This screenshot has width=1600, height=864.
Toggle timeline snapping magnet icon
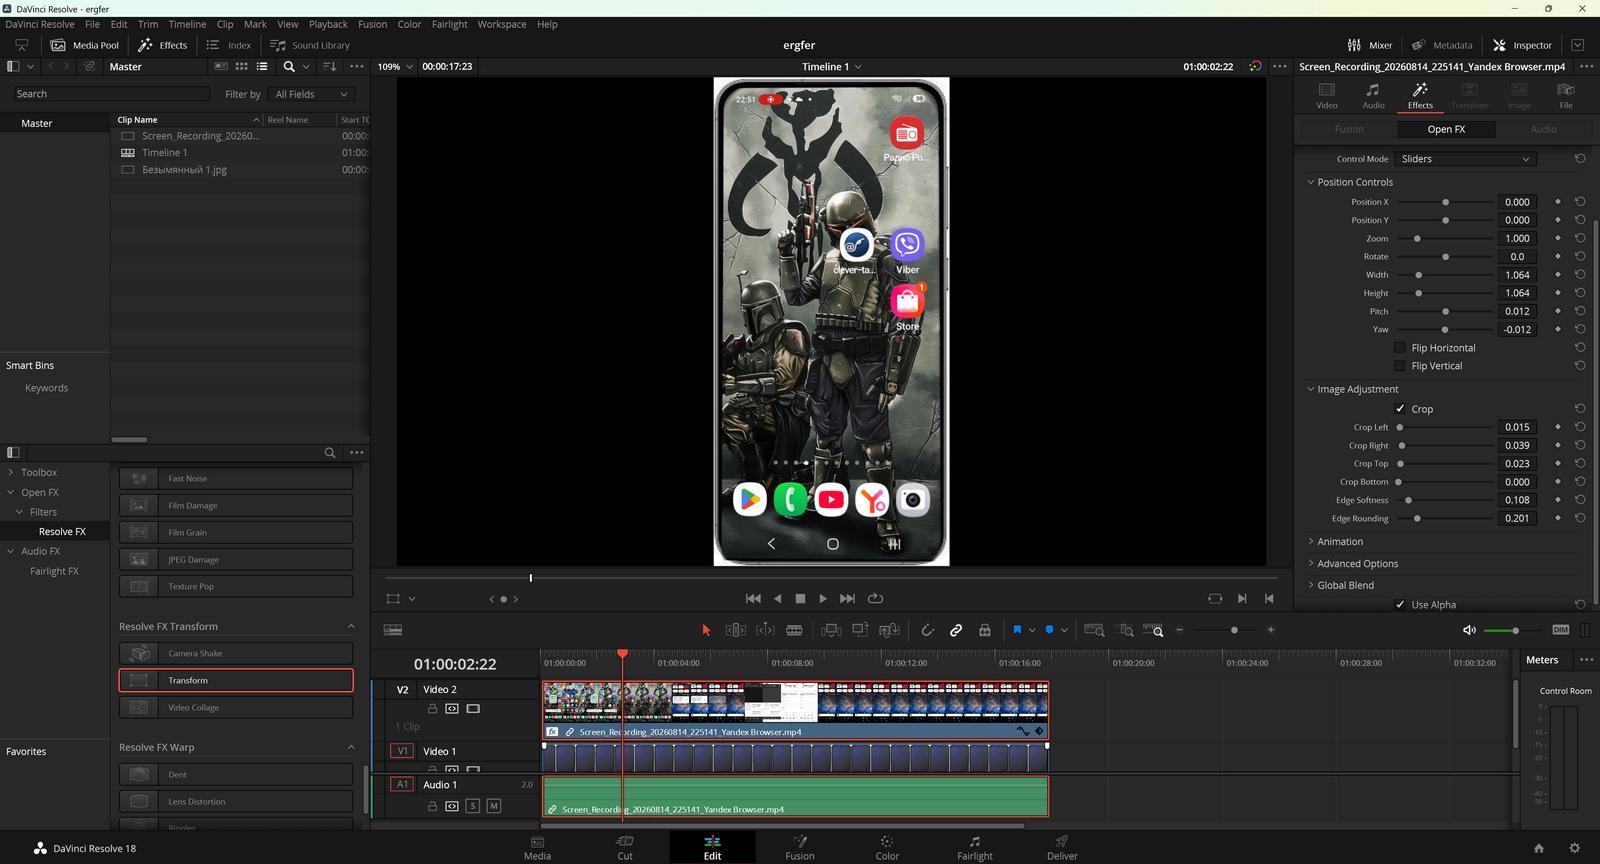927,630
